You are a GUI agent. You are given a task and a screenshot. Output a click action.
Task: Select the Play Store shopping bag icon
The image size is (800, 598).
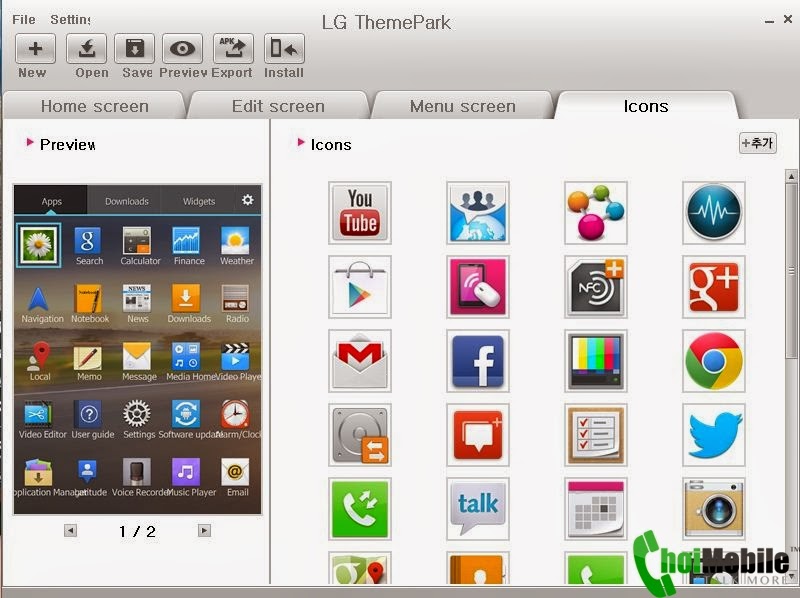(360, 287)
